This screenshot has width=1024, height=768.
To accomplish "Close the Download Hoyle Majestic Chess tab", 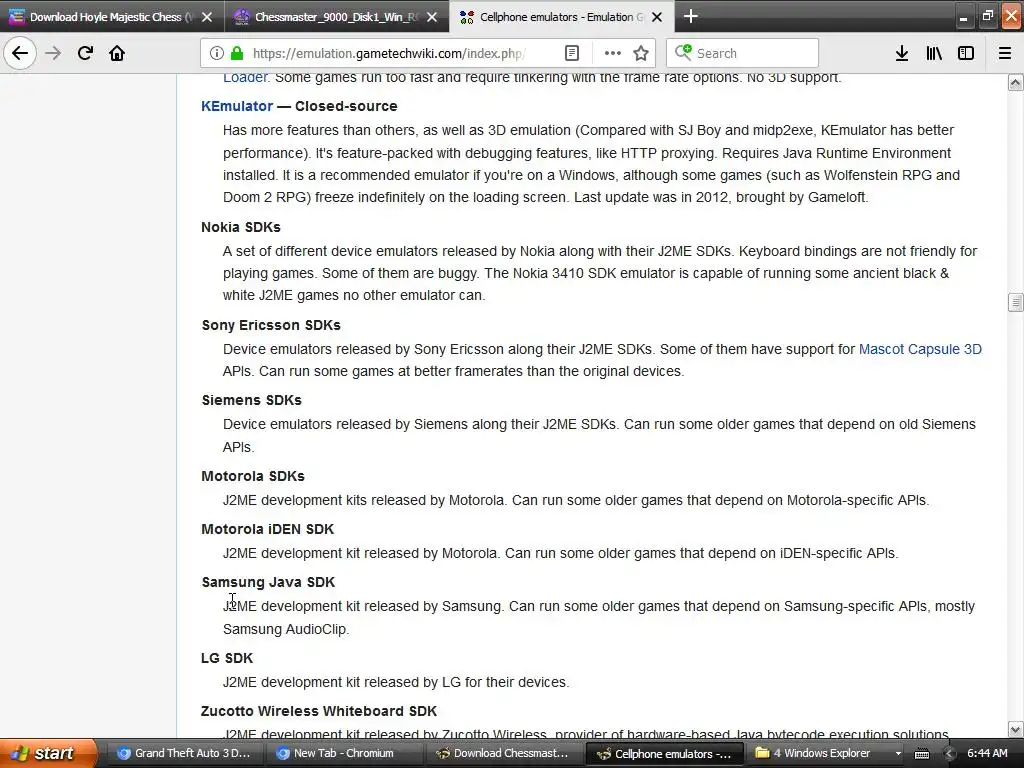I will pyautogui.click(x=207, y=17).
